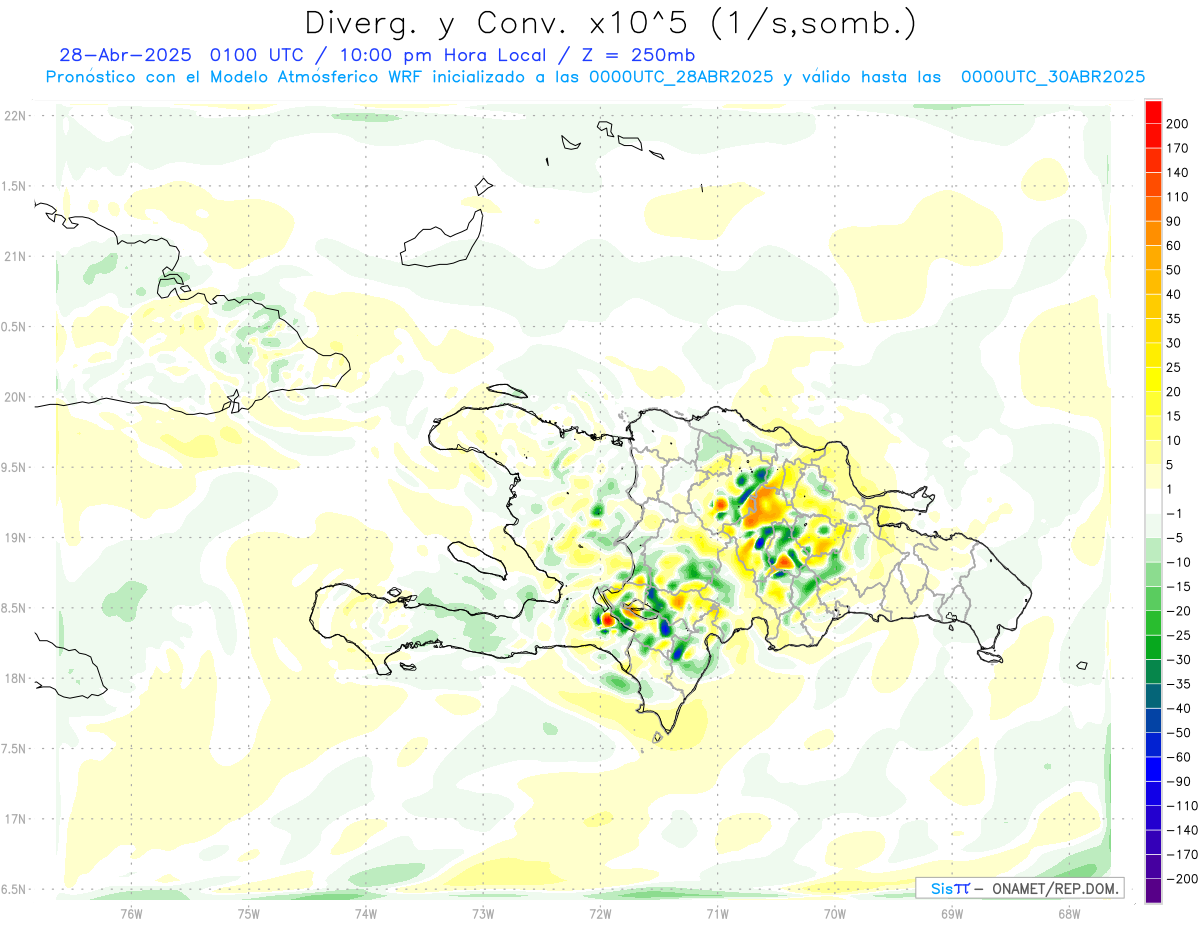The image size is (1200, 927).
Task: Click the 22N latitude label
Action: pos(15,115)
